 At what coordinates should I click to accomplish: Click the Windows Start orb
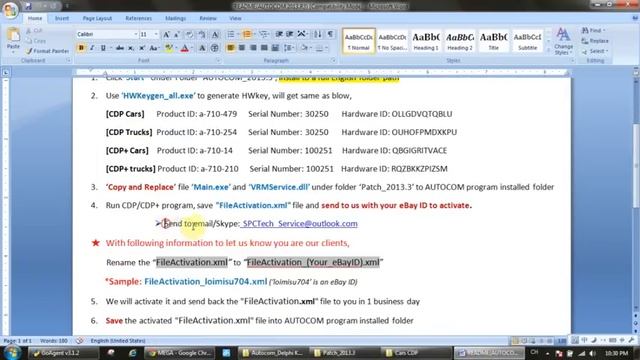[12, 353]
